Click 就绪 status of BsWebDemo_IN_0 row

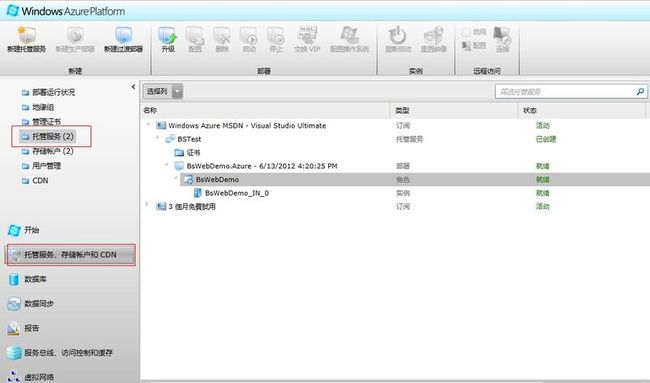(543, 193)
